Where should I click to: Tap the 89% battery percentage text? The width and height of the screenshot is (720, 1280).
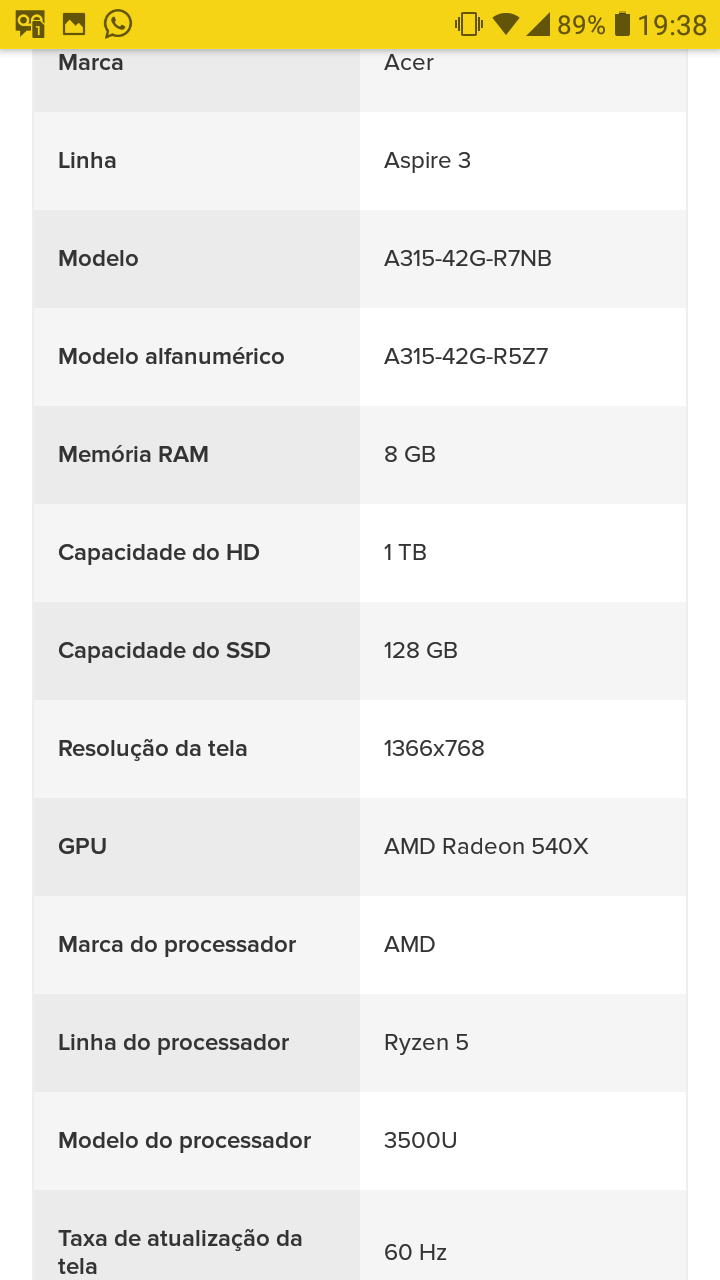[581, 25]
